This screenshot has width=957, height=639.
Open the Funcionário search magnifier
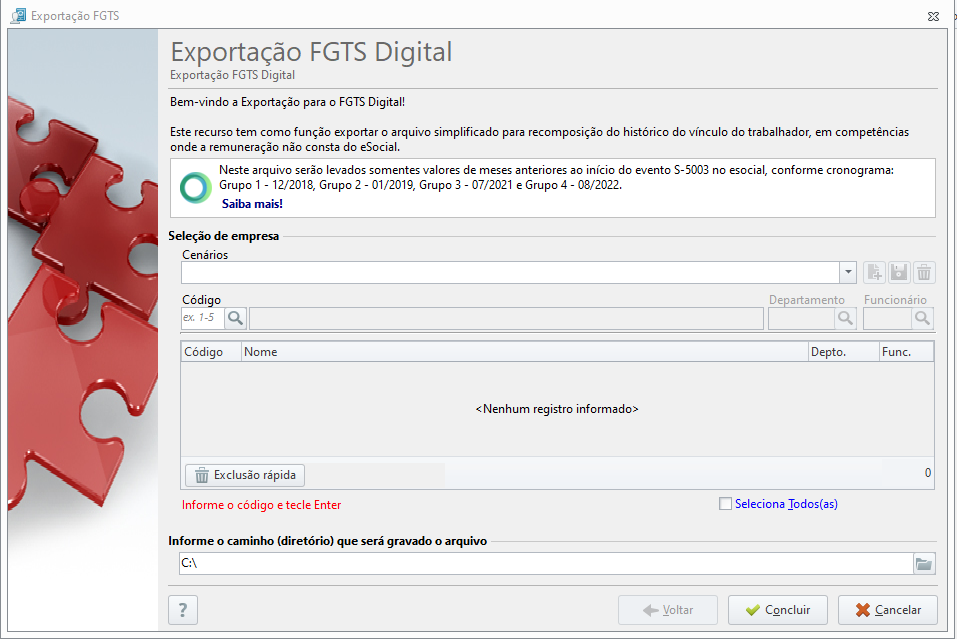click(x=922, y=318)
